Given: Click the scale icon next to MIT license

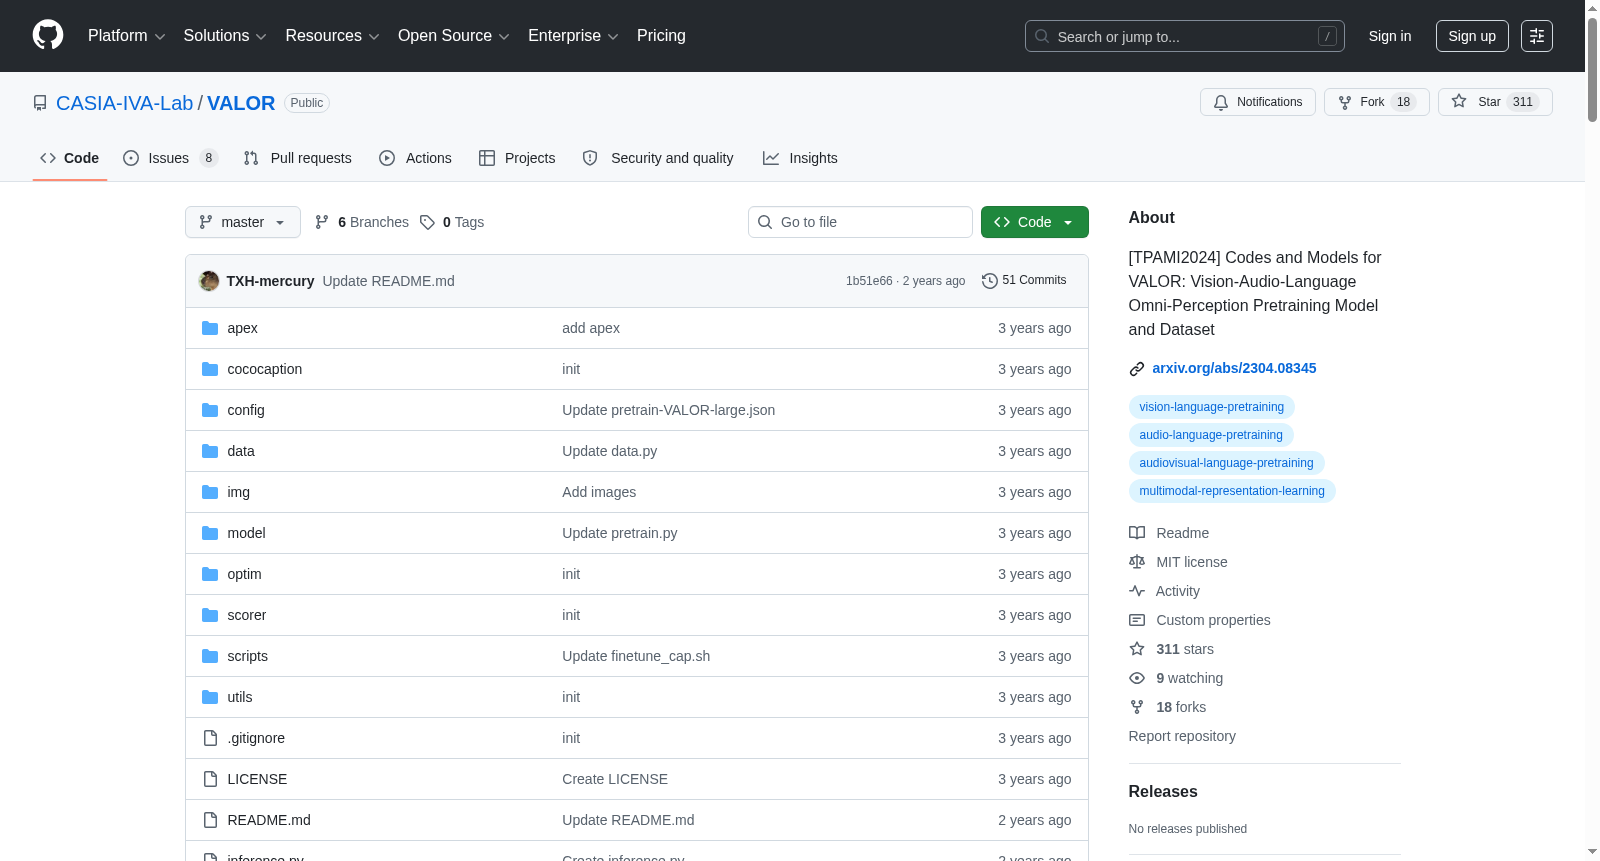Looking at the screenshot, I should pyautogui.click(x=1137, y=562).
